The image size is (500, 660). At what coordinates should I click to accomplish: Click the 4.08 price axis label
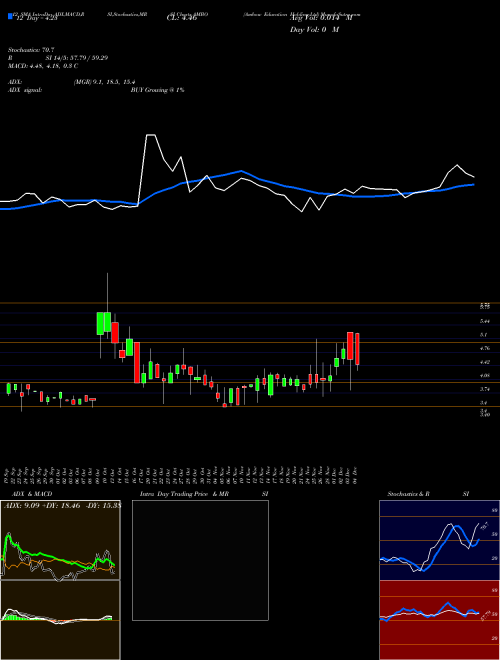point(485,375)
